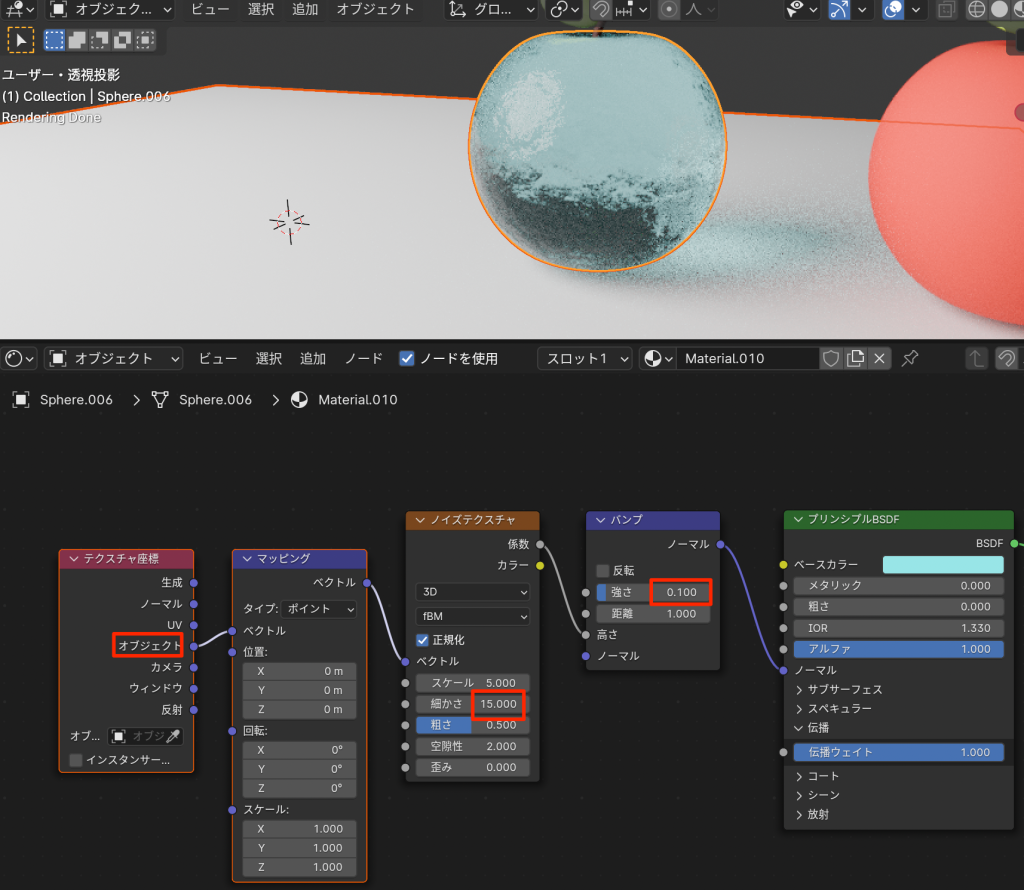Click the eyedropper in Texture Coordinate node
This screenshot has height=890, width=1024.
(173, 736)
